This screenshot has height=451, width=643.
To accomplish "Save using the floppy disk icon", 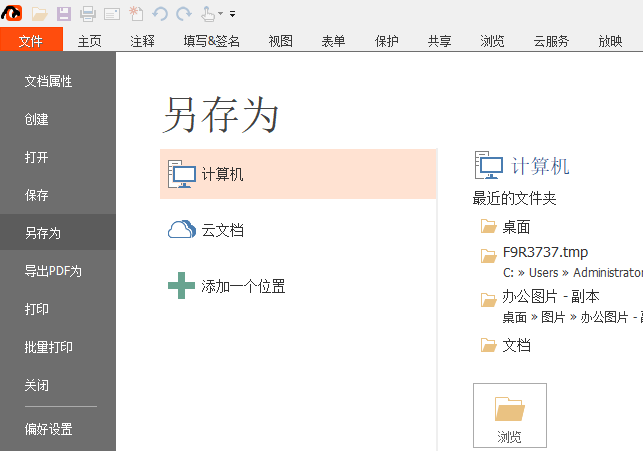I will (x=64, y=14).
